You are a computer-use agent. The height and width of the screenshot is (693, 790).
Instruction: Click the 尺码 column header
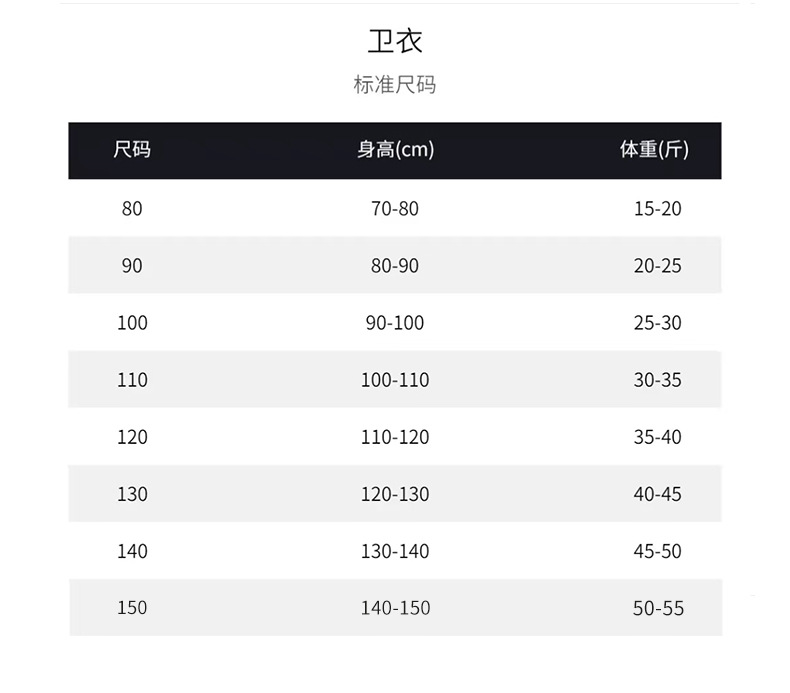[x=132, y=150]
